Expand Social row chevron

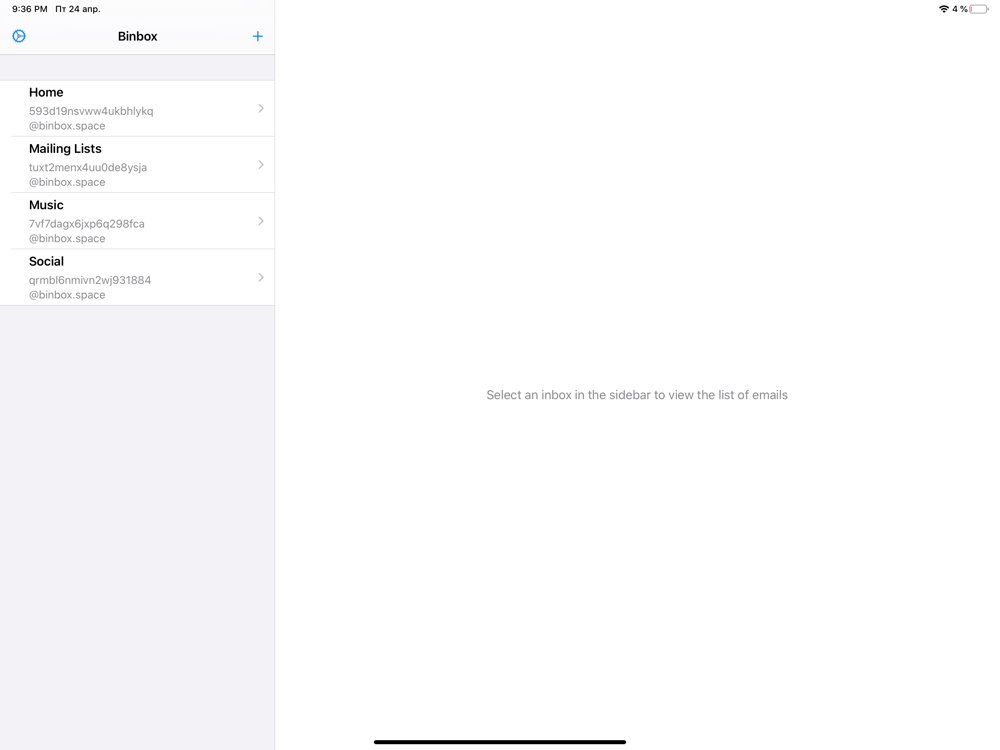coord(261,277)
